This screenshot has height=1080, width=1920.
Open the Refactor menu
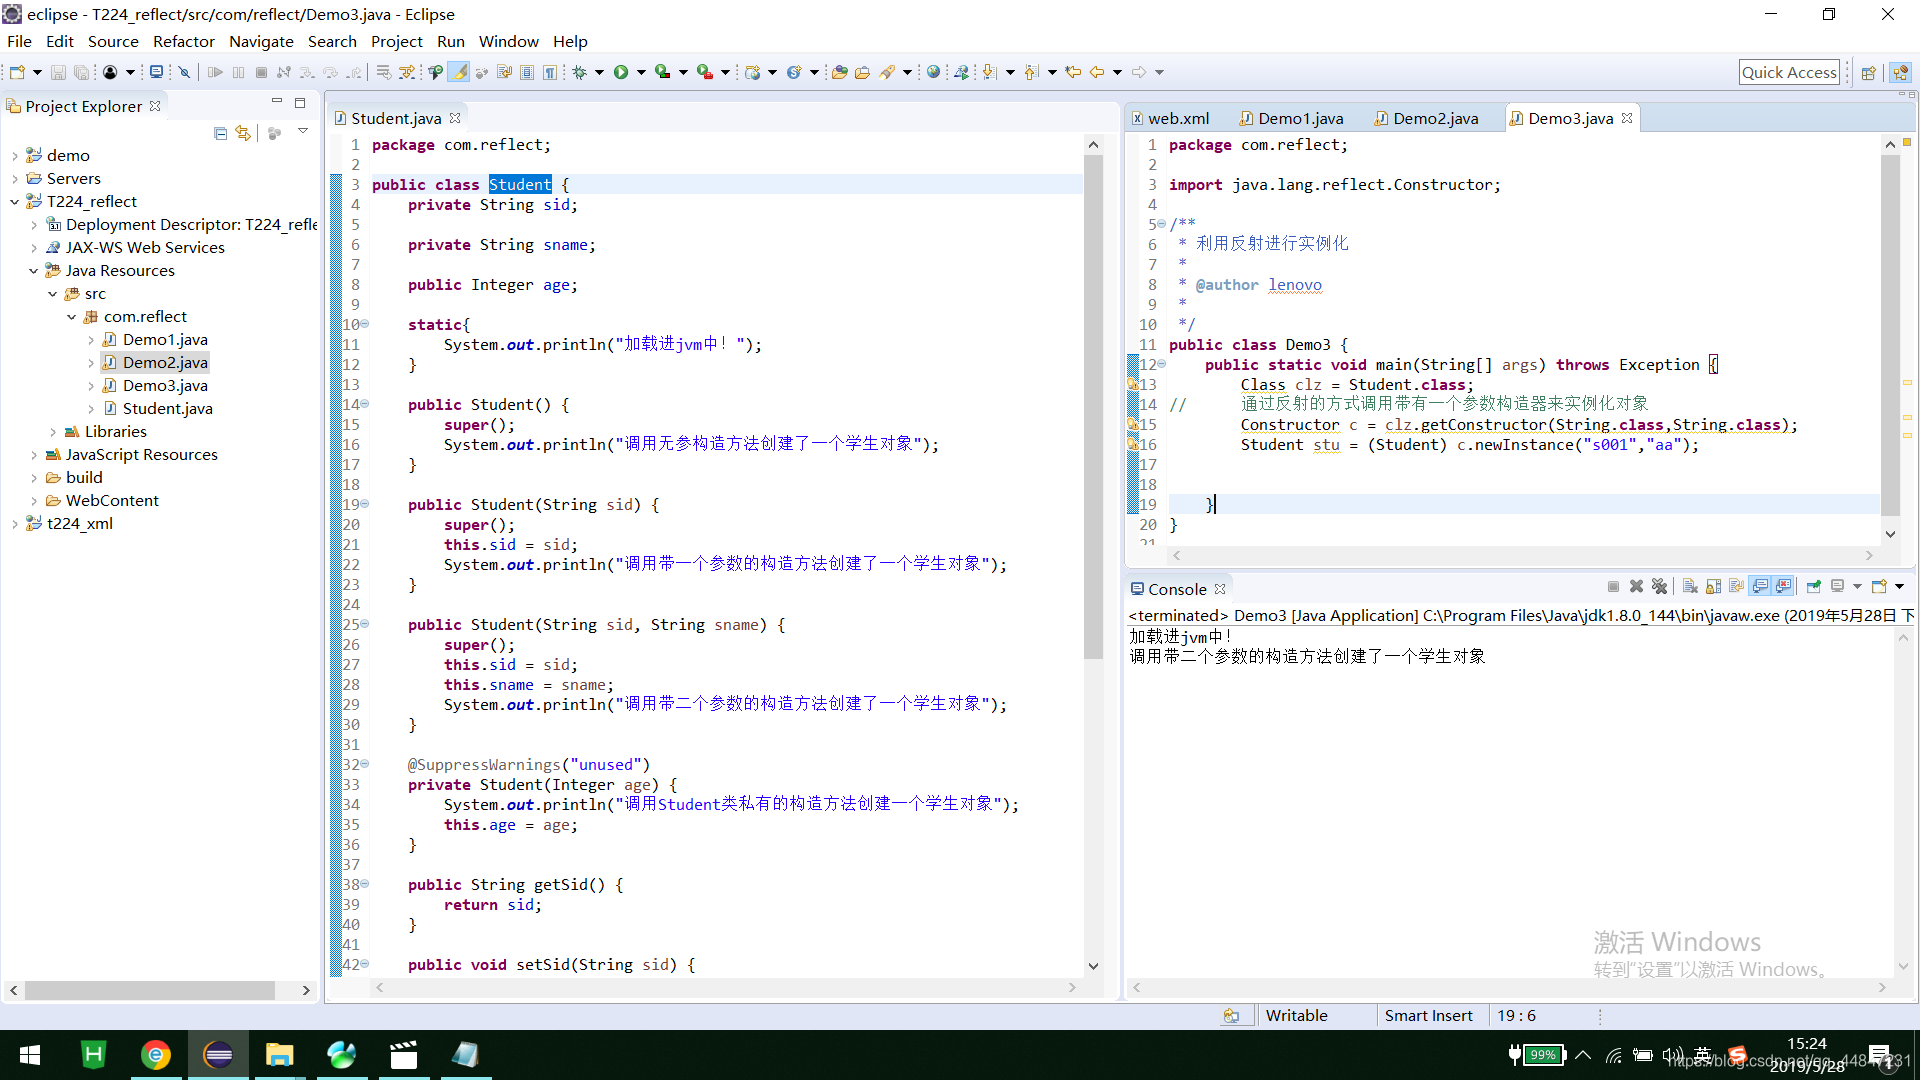(183, 41)
